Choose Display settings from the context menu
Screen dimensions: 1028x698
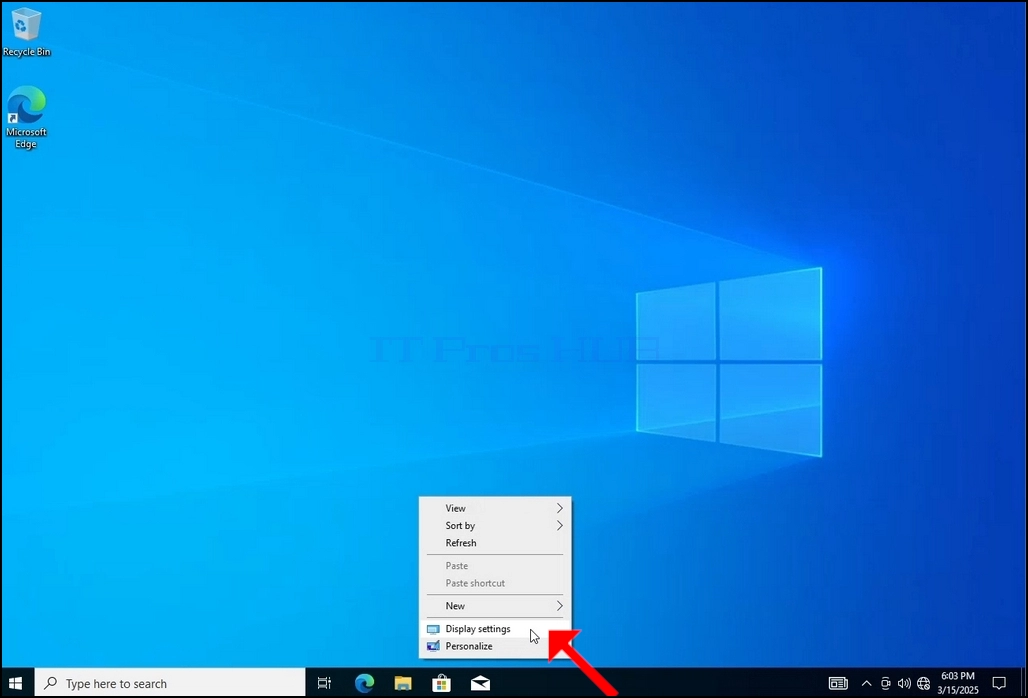coord(495,629)
